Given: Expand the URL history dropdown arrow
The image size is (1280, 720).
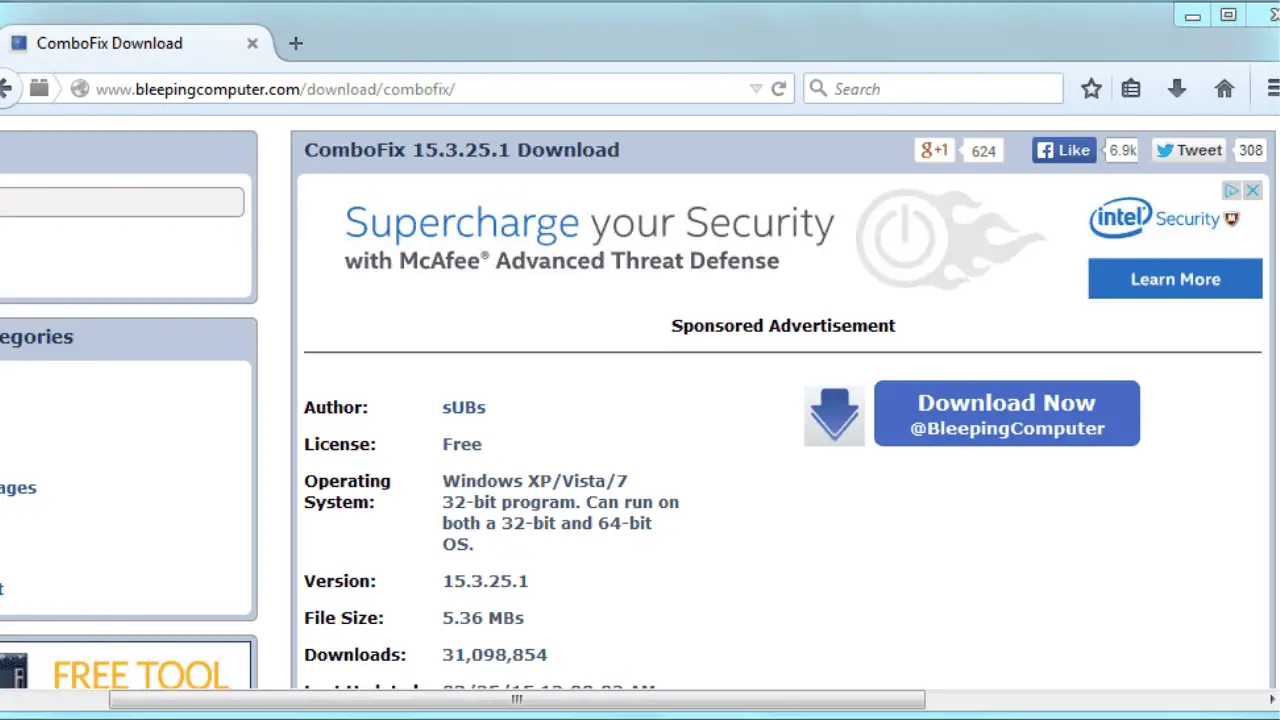Looking at the screenshot, I should (757, 89).
